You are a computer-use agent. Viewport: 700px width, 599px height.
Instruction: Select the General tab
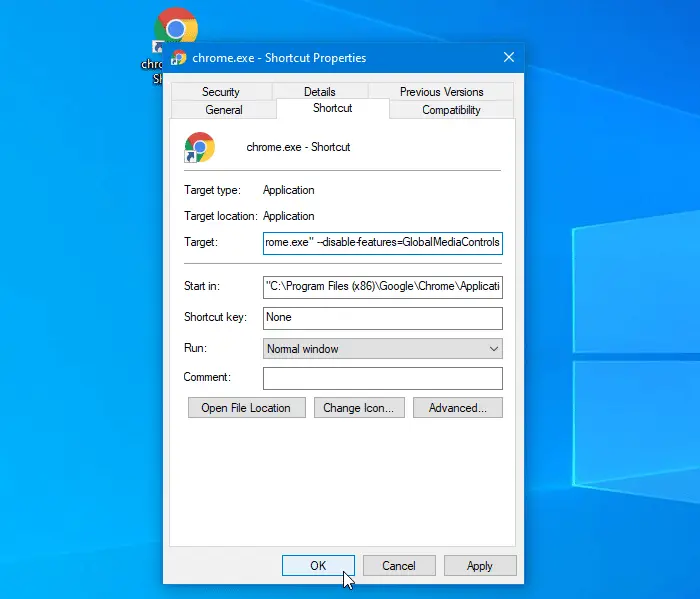224,110
